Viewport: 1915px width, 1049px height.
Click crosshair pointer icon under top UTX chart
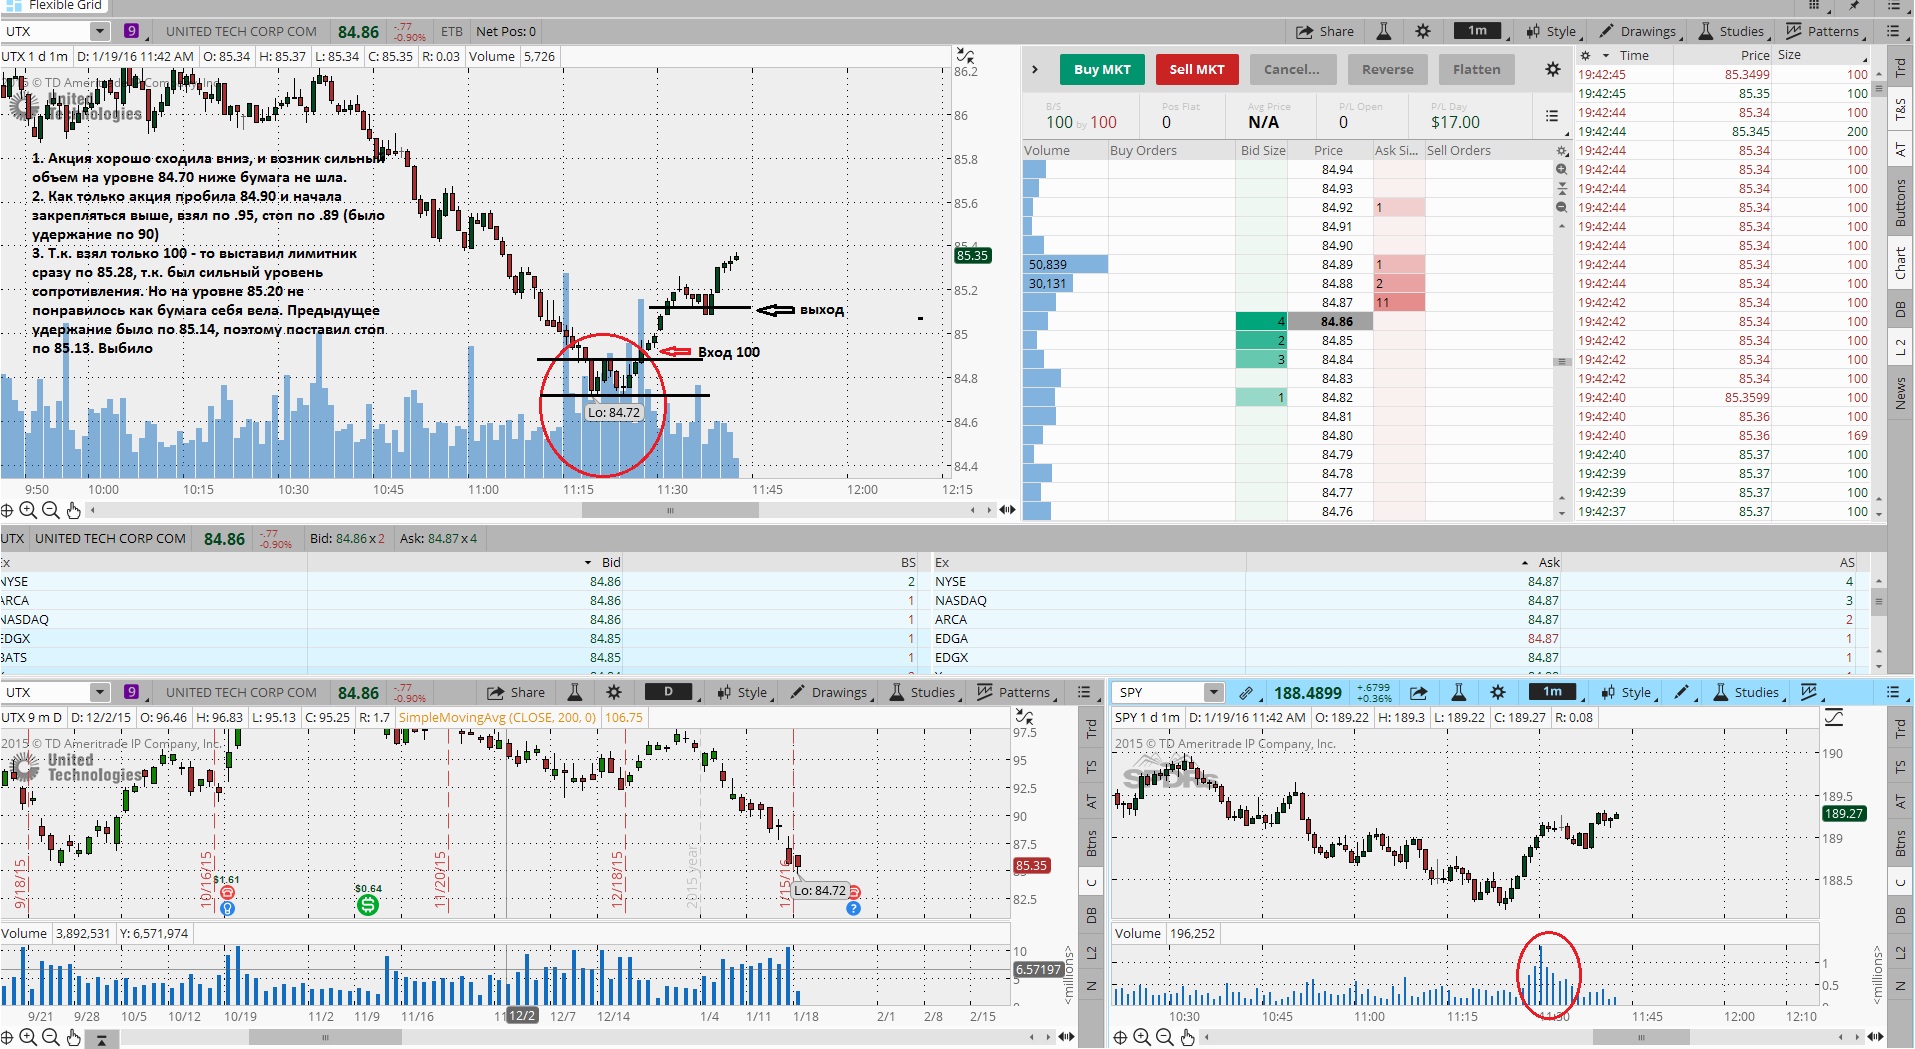click(7, 511)
